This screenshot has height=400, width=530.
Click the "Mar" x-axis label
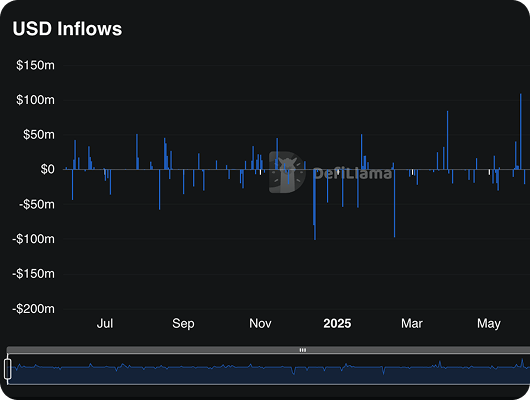412,324
